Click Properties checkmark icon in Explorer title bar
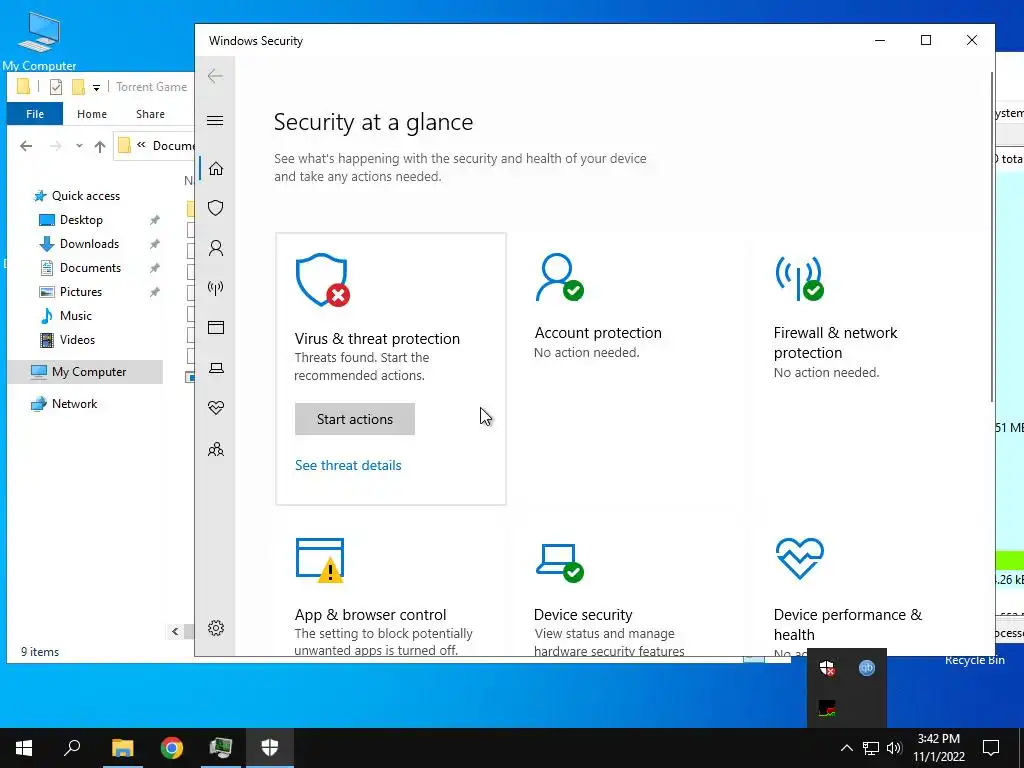 pyautogui.click(x=56, y=86)
